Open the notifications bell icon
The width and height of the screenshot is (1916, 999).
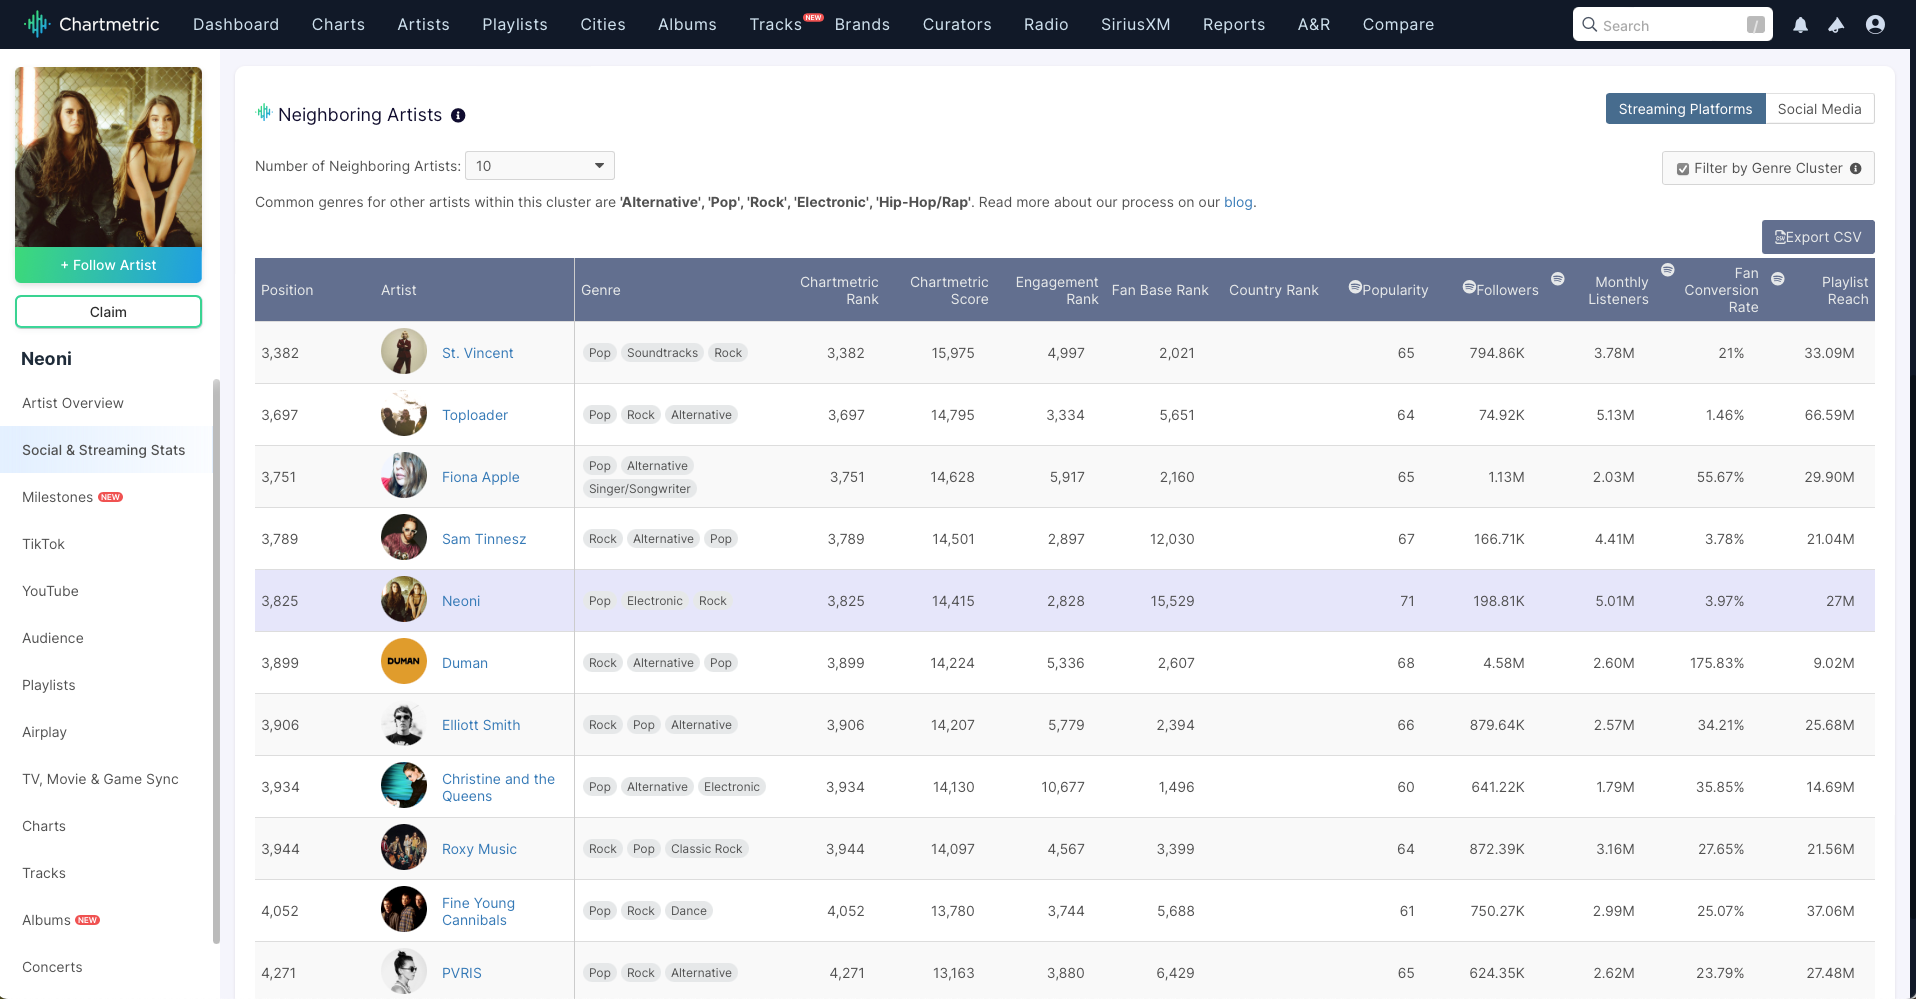click(1800, 25)
